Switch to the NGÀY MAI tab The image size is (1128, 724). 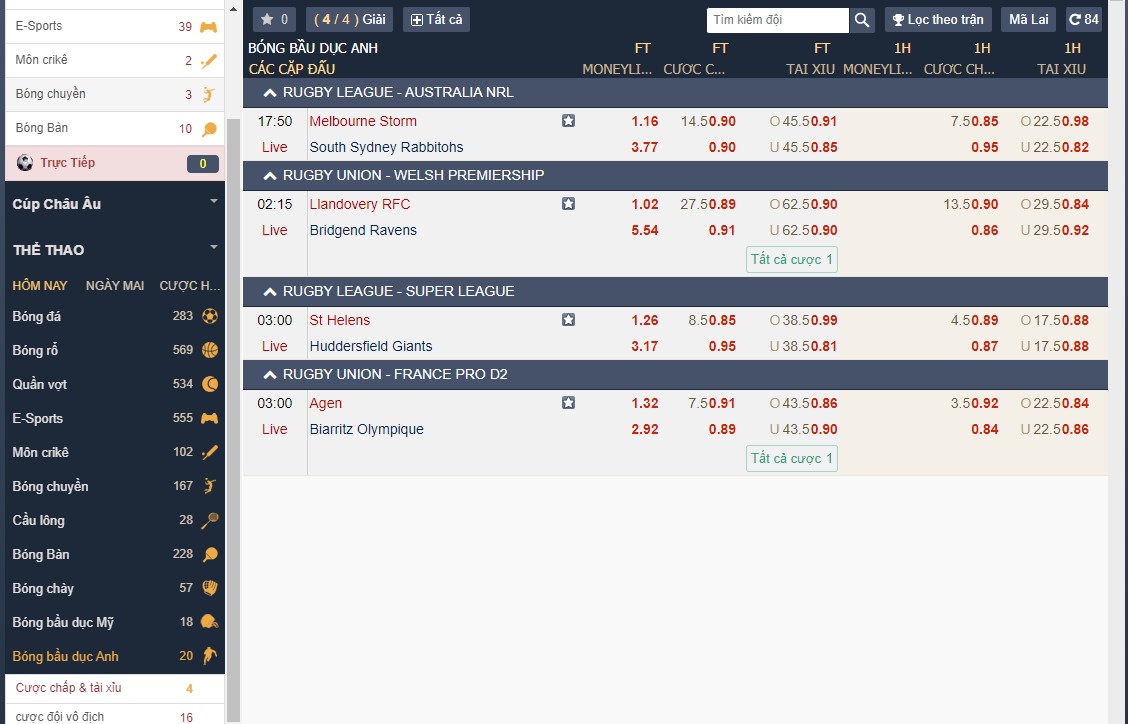point(115,286)
